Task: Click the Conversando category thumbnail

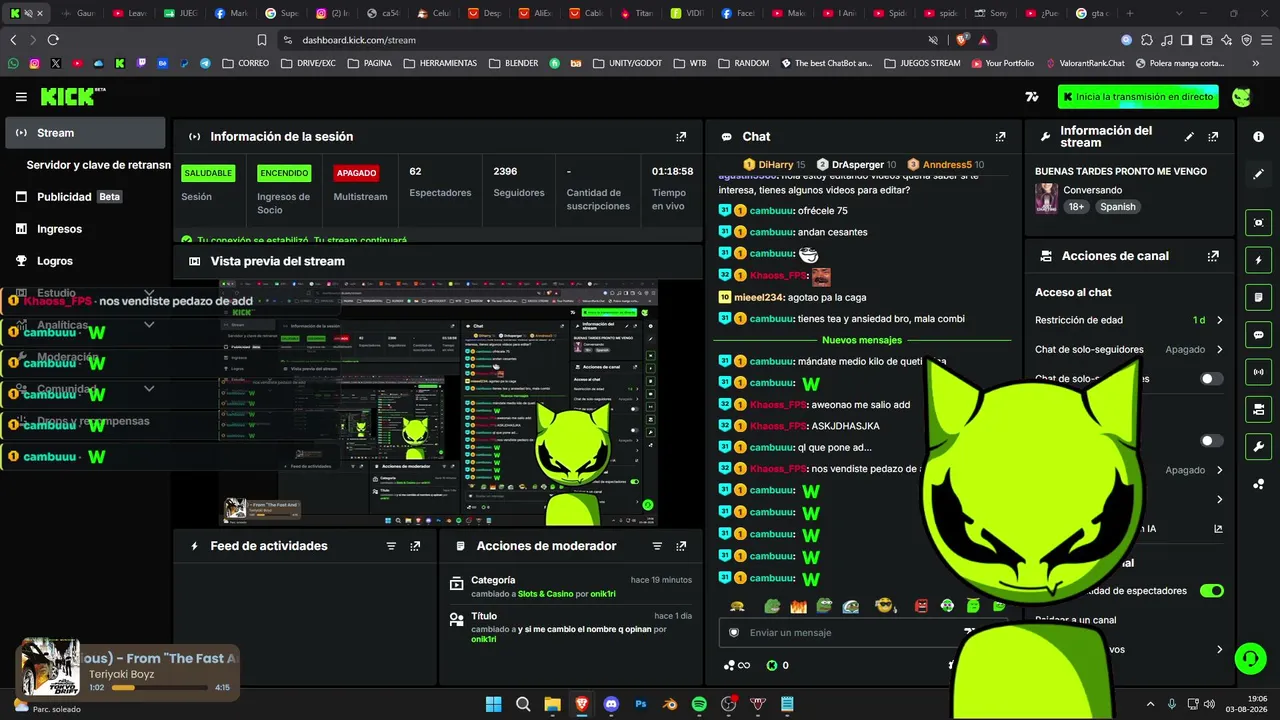Action: click(1046, 198)
